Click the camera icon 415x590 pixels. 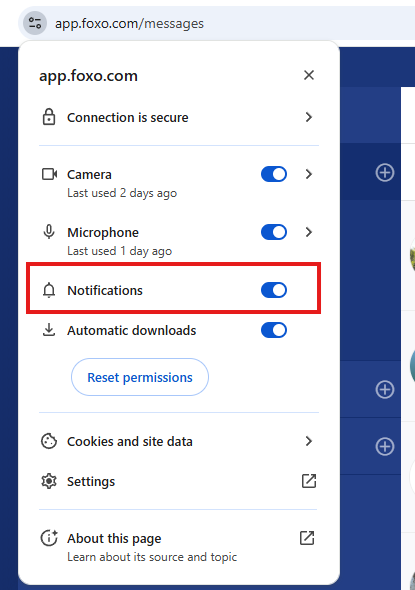[49, 174]
